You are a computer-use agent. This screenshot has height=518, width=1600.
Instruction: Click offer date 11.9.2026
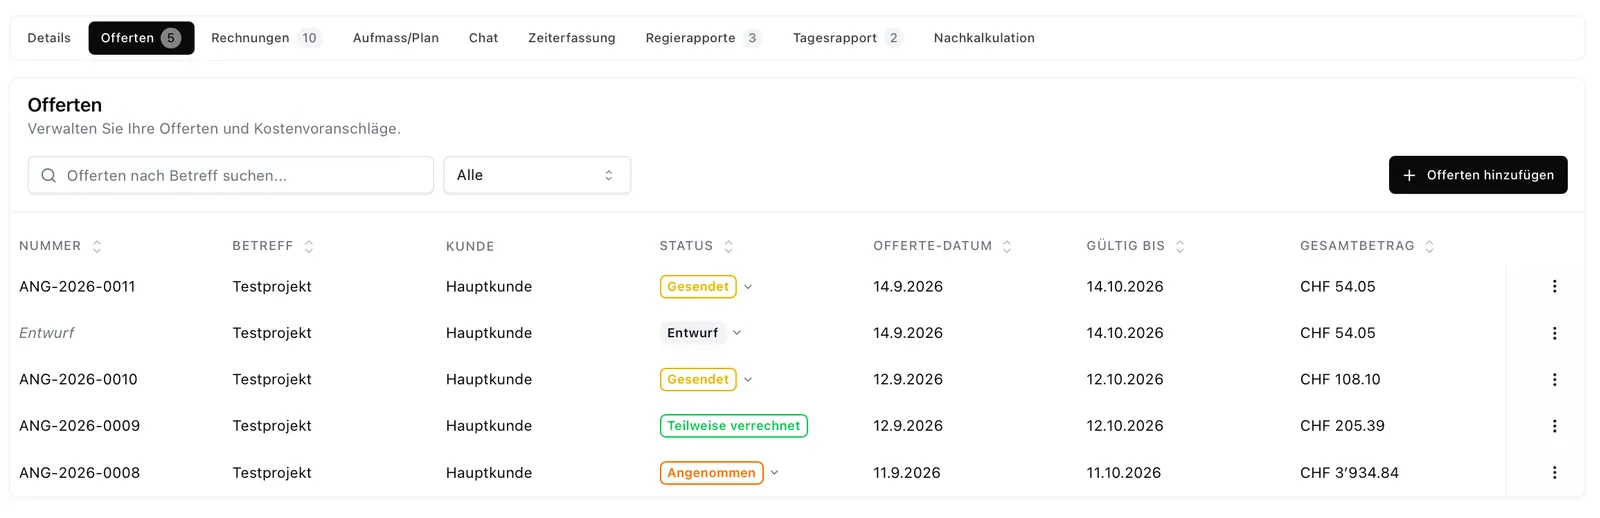click(907, 473)
